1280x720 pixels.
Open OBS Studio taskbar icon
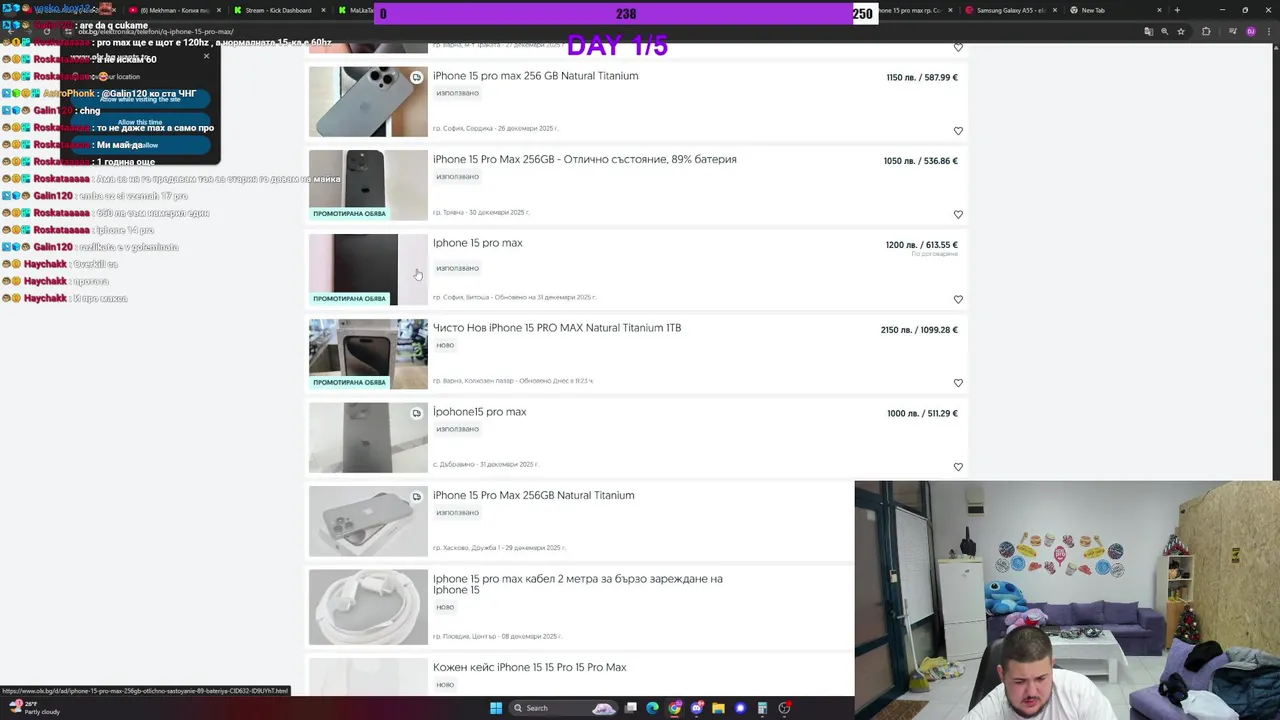785,708
